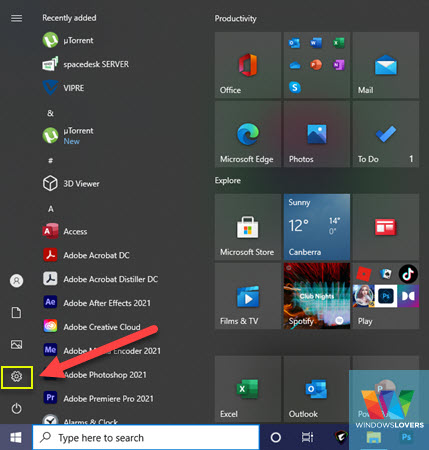Open Settings gear icon

16,377
